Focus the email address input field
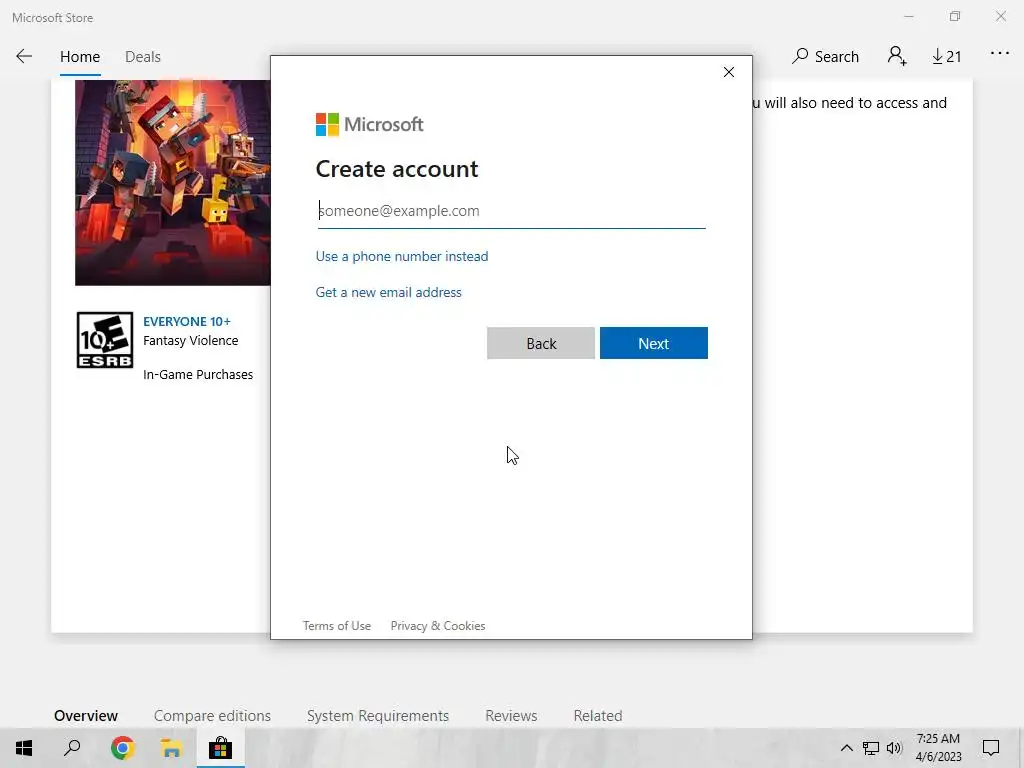The height and width of the screenshot is (768, 1024). 511,211
